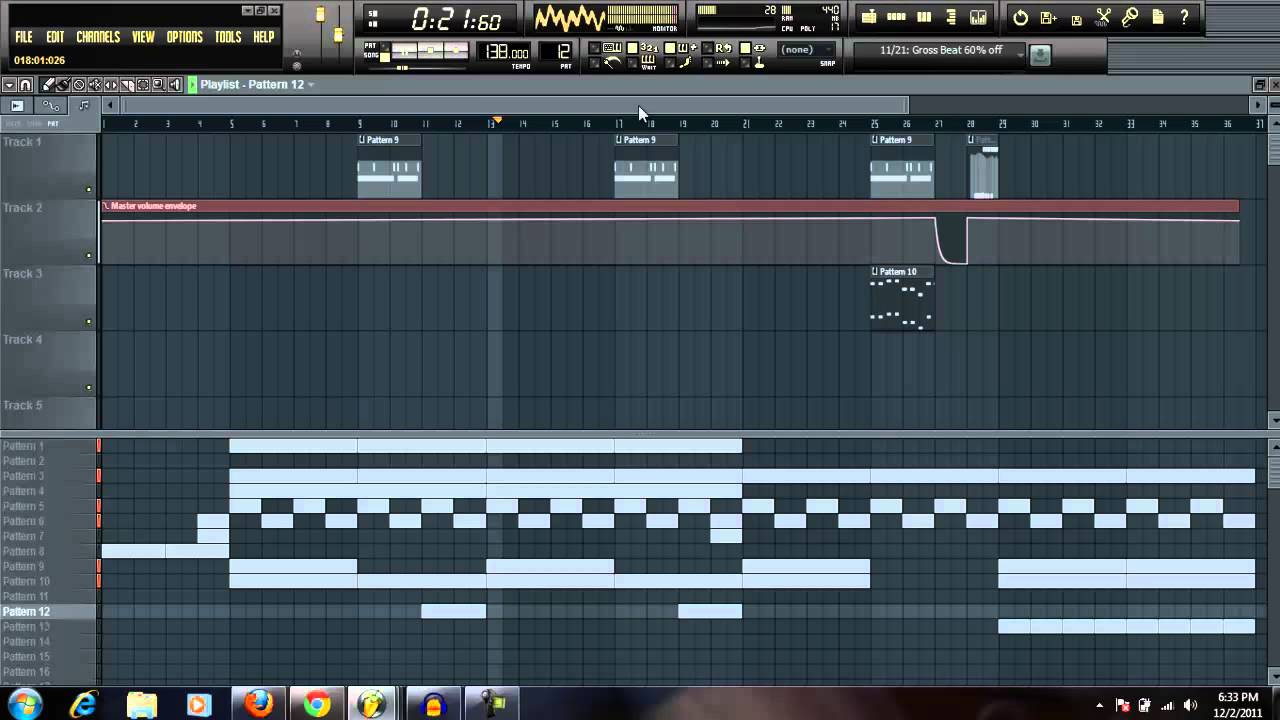Open the project info page icon

pos(1158,17)
